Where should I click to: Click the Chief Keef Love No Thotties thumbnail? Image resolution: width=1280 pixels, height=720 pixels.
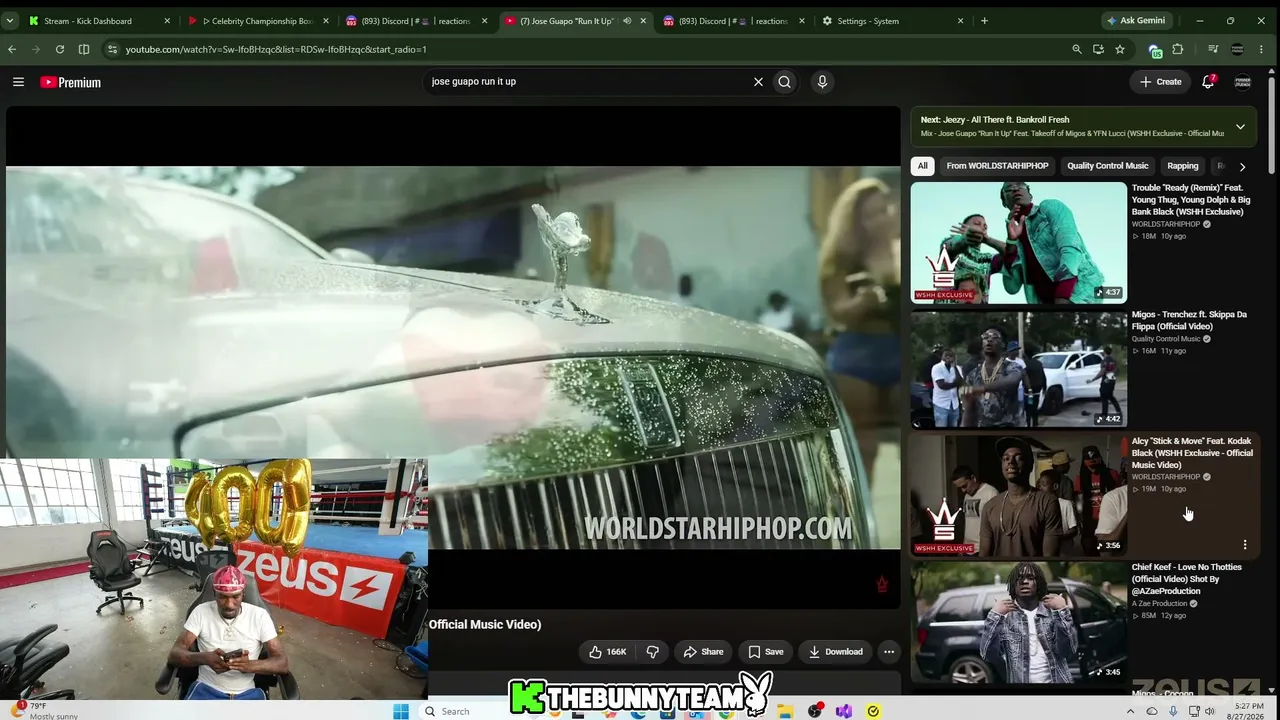coord(1018,622)
